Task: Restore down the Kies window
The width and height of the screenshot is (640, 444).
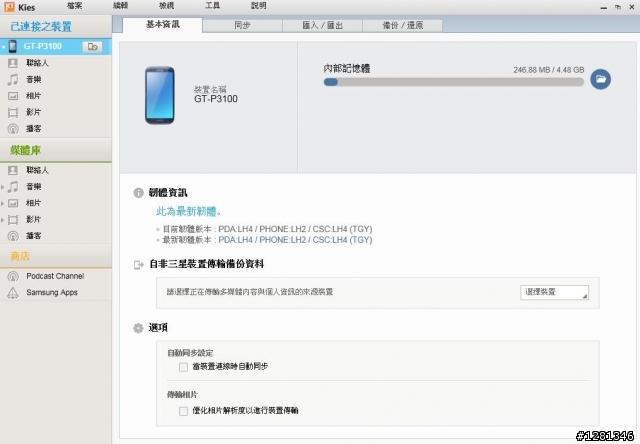Action: click(x=618, y=7)
